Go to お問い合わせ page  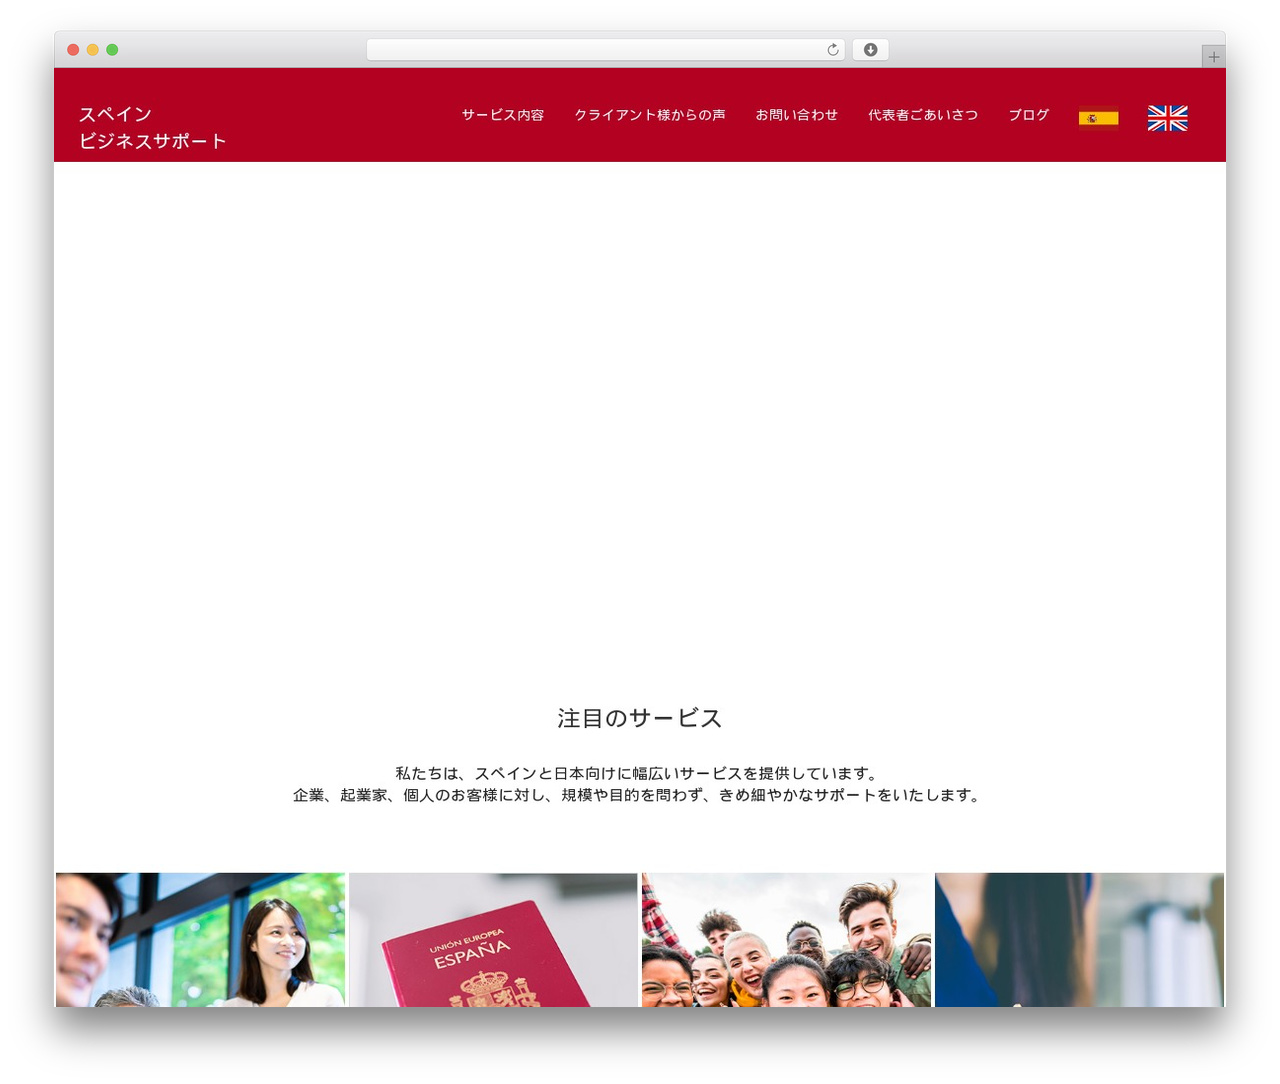tap(797, 115)
